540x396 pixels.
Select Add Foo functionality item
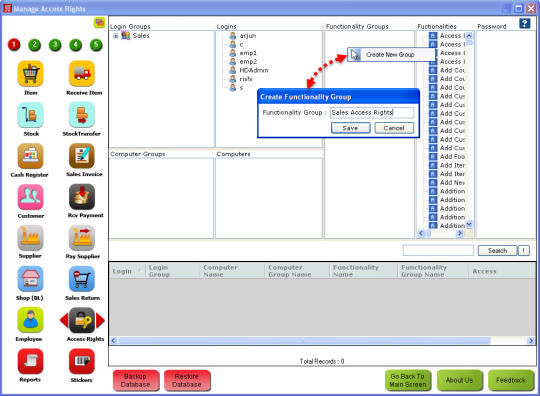pos(452,157)
